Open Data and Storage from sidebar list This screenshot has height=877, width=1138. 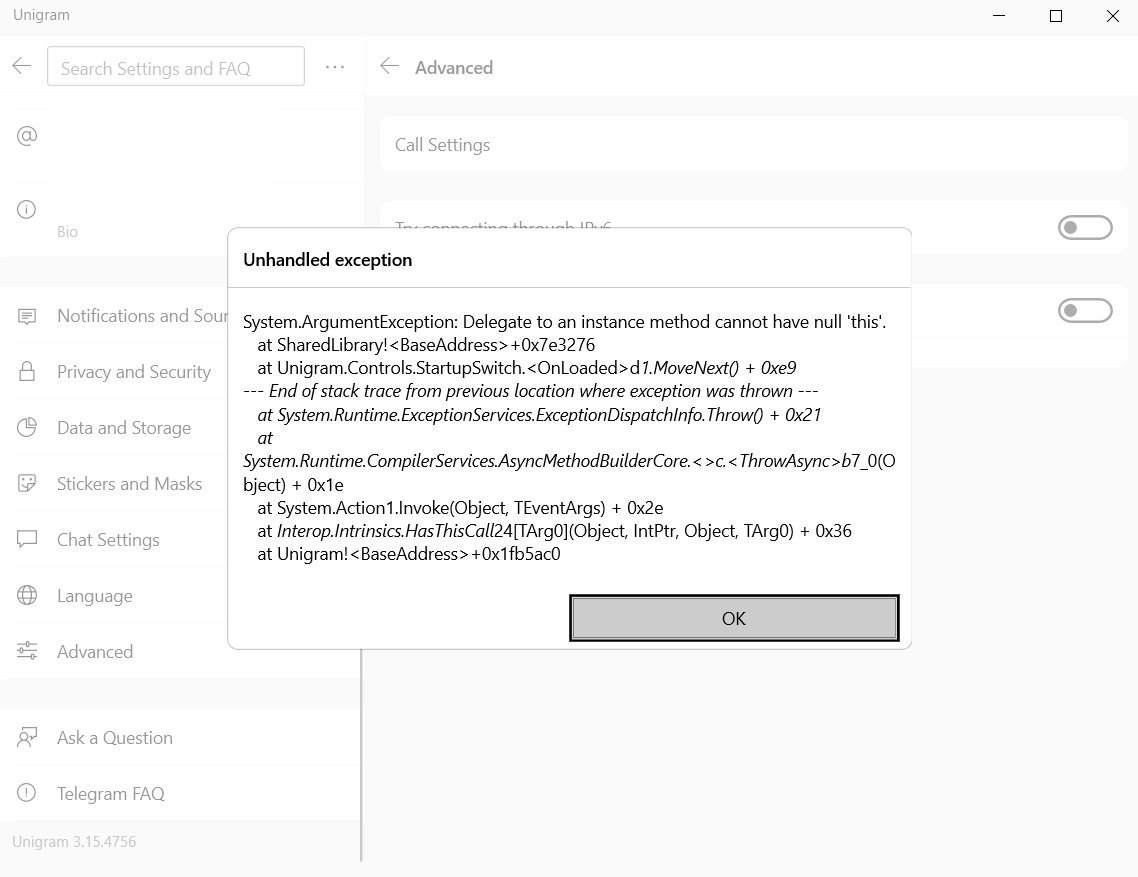(124, 427)
